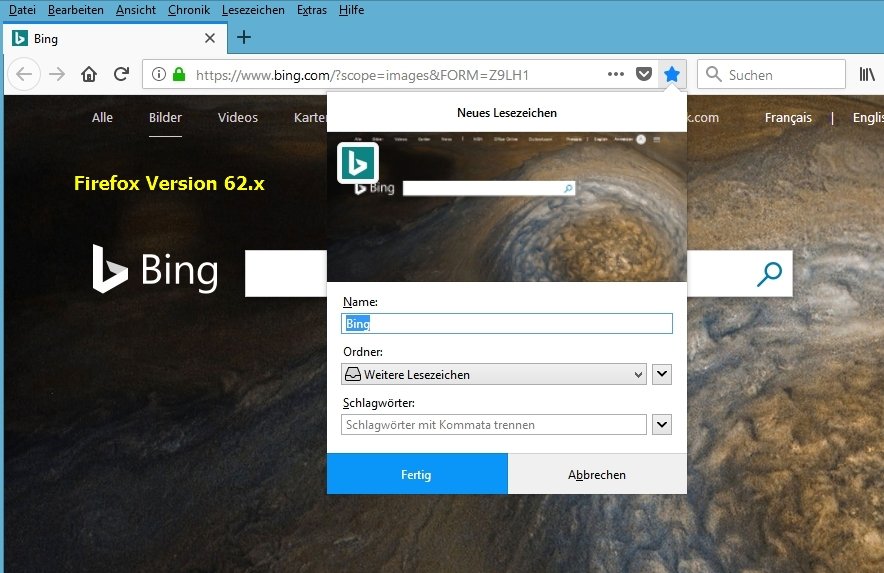The image size is (884, 573).
Task: Open the Extras menu
Action: pyautogui.click(x=312, y=10)
